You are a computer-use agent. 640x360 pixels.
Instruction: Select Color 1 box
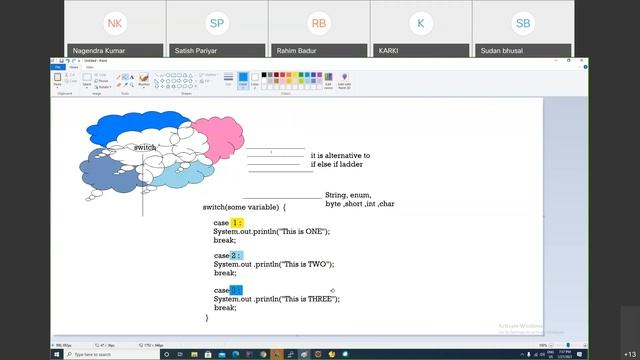point(243,80)
